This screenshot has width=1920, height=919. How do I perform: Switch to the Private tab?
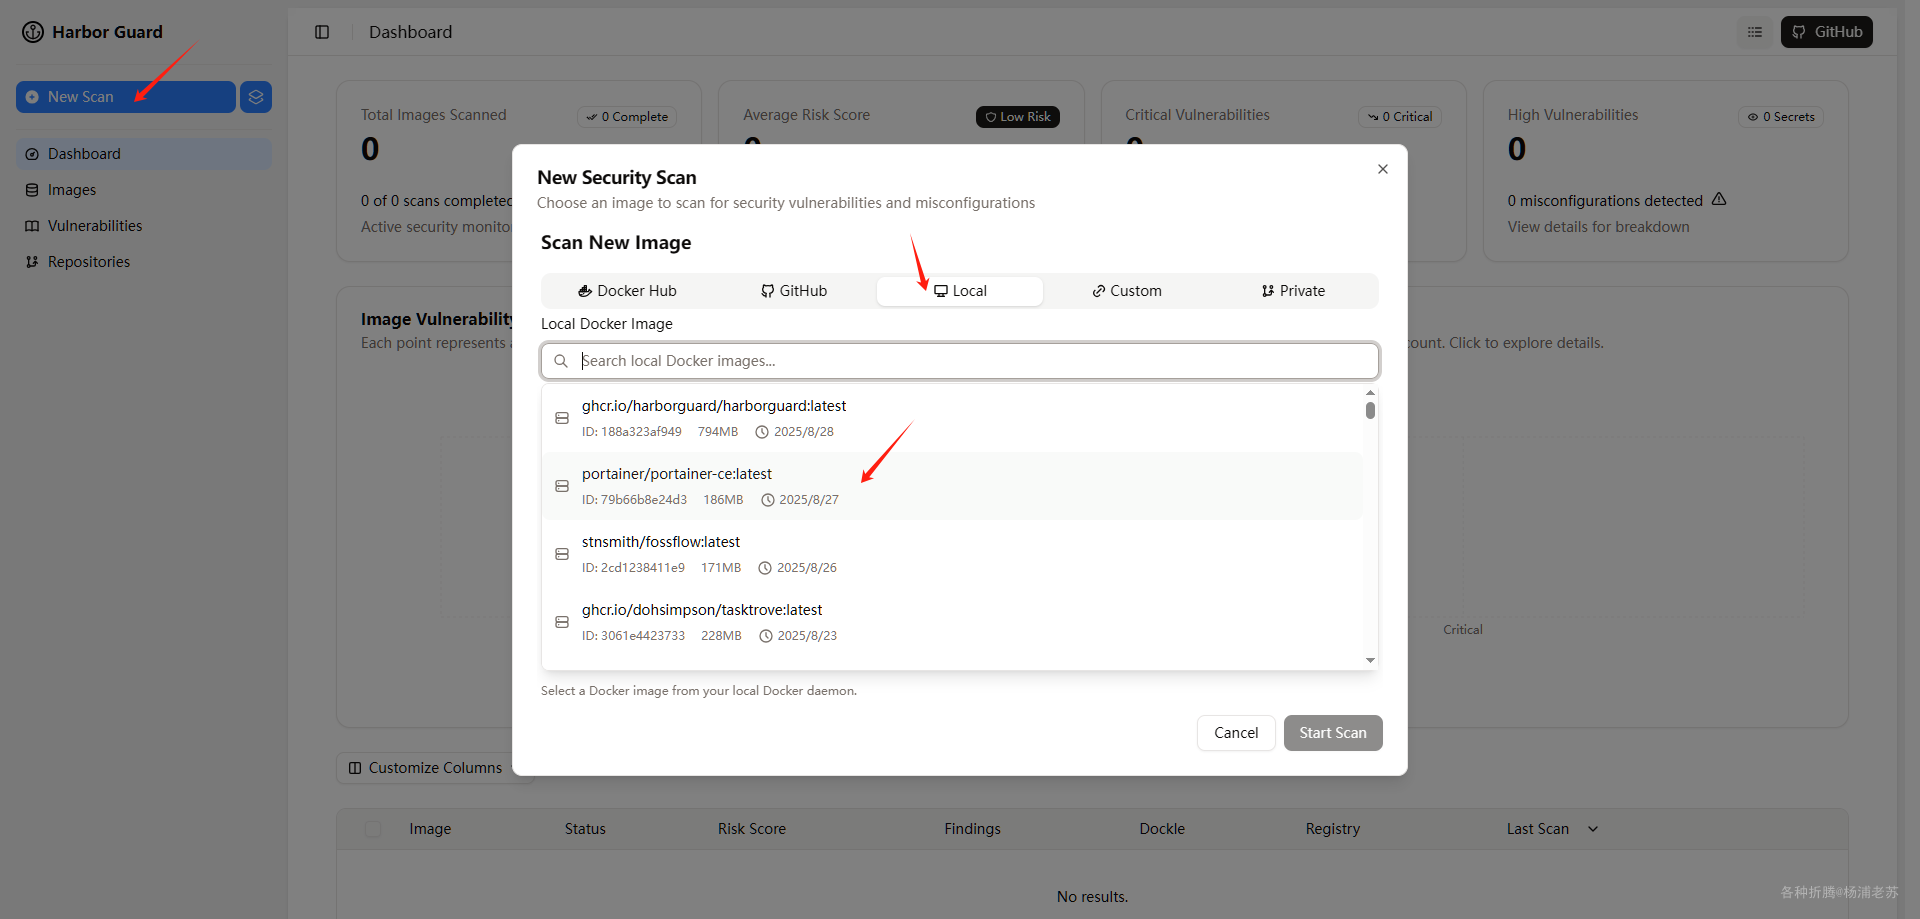click(1293, 291)
